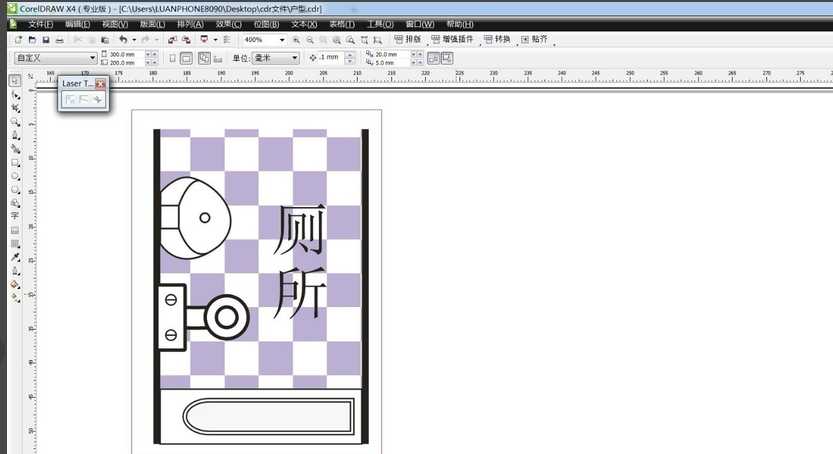Viewport: 833px width, 454px height.
Task: Click the 转换 toolbar button
Action: pyautogui.click(x=497, y=40)
